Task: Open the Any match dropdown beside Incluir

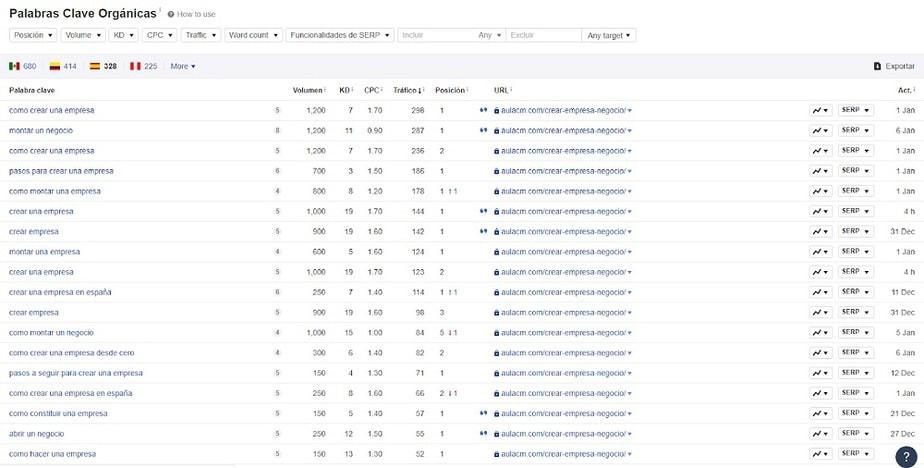Action: coord(490,35)
